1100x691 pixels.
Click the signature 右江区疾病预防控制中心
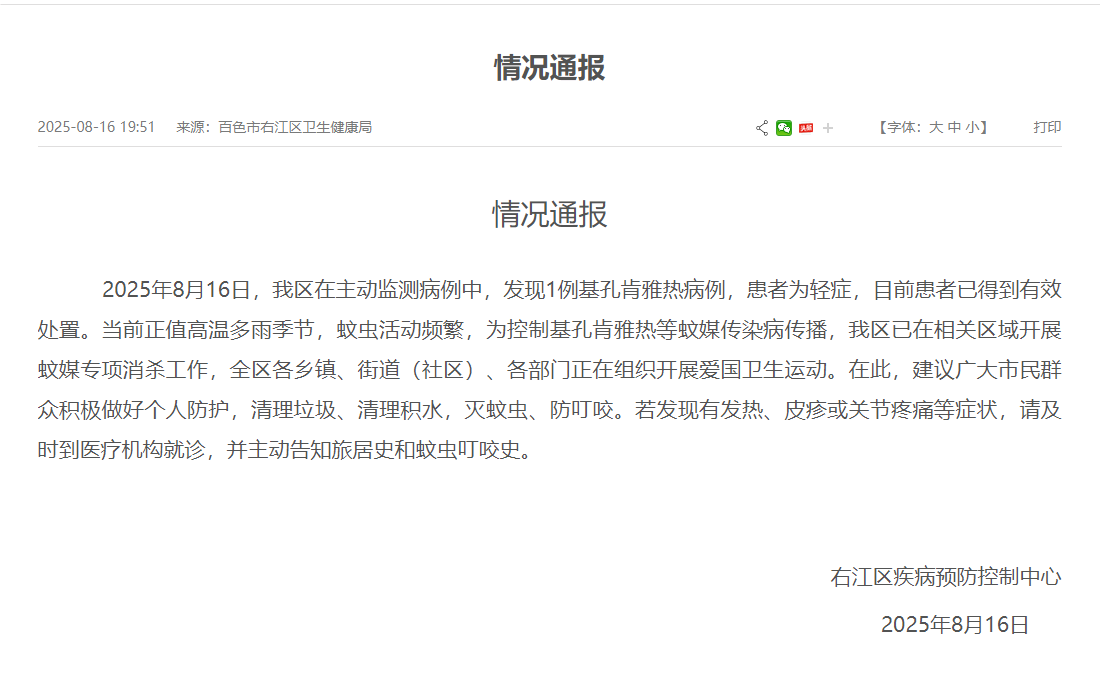(x=946, y=577)
